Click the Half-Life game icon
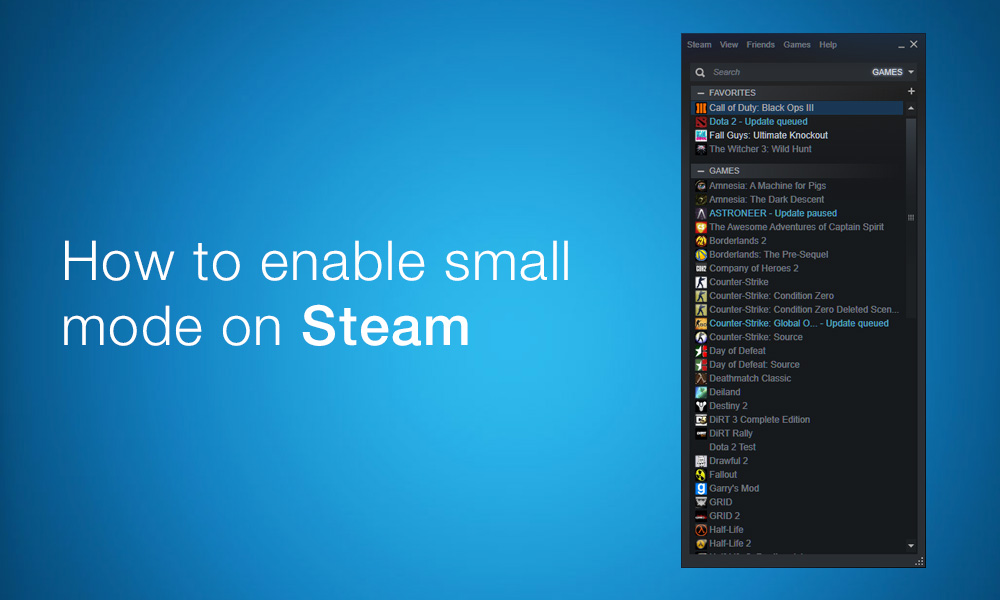The width and height of the screenshot is (1000, 600). [701, 530]
